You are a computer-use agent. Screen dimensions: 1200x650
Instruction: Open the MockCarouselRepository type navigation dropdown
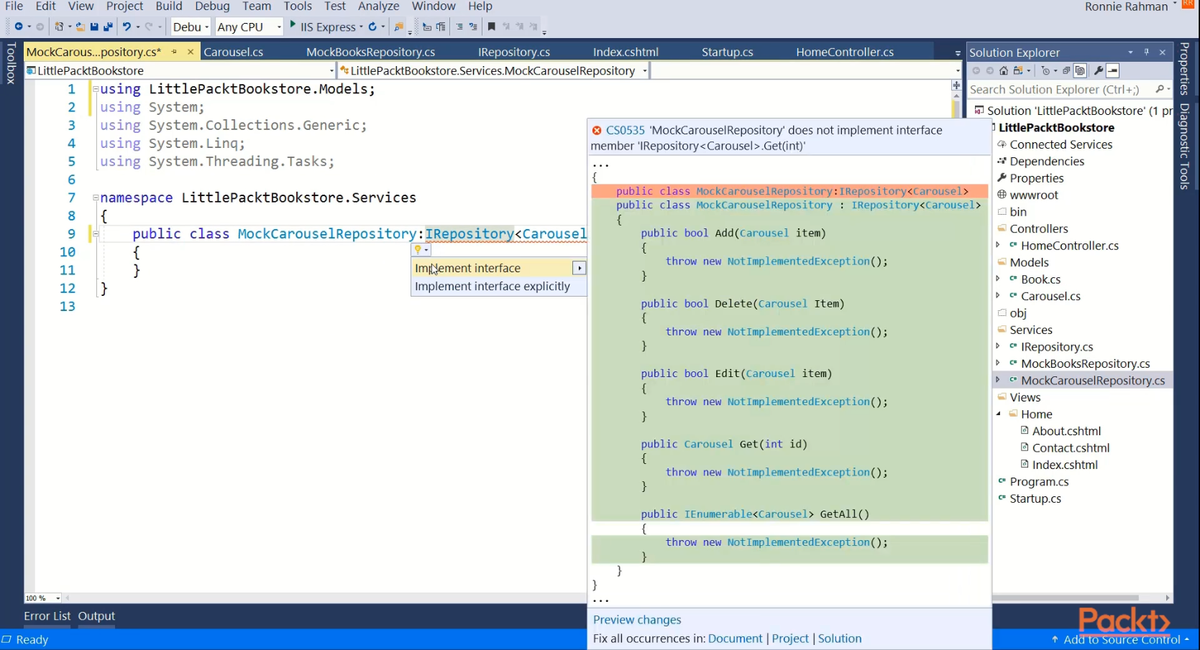point(645,71)
